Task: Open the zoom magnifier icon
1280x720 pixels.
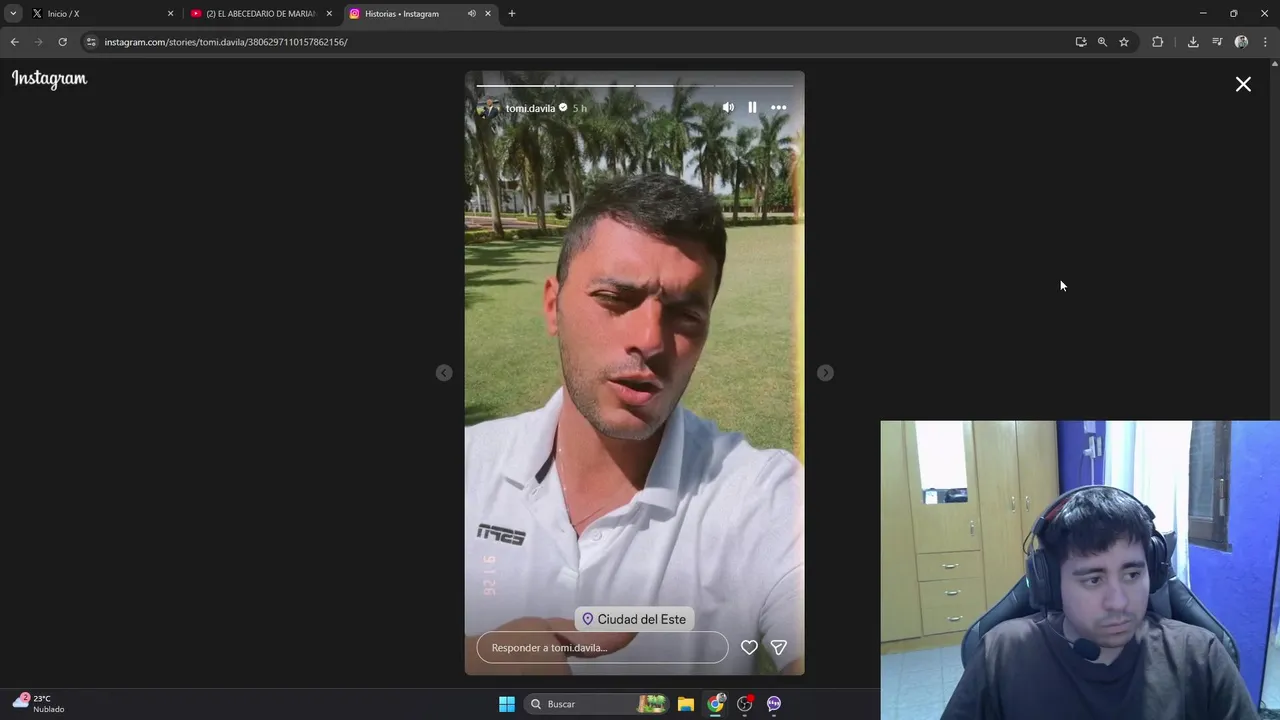Action: tap(1102, 42)
